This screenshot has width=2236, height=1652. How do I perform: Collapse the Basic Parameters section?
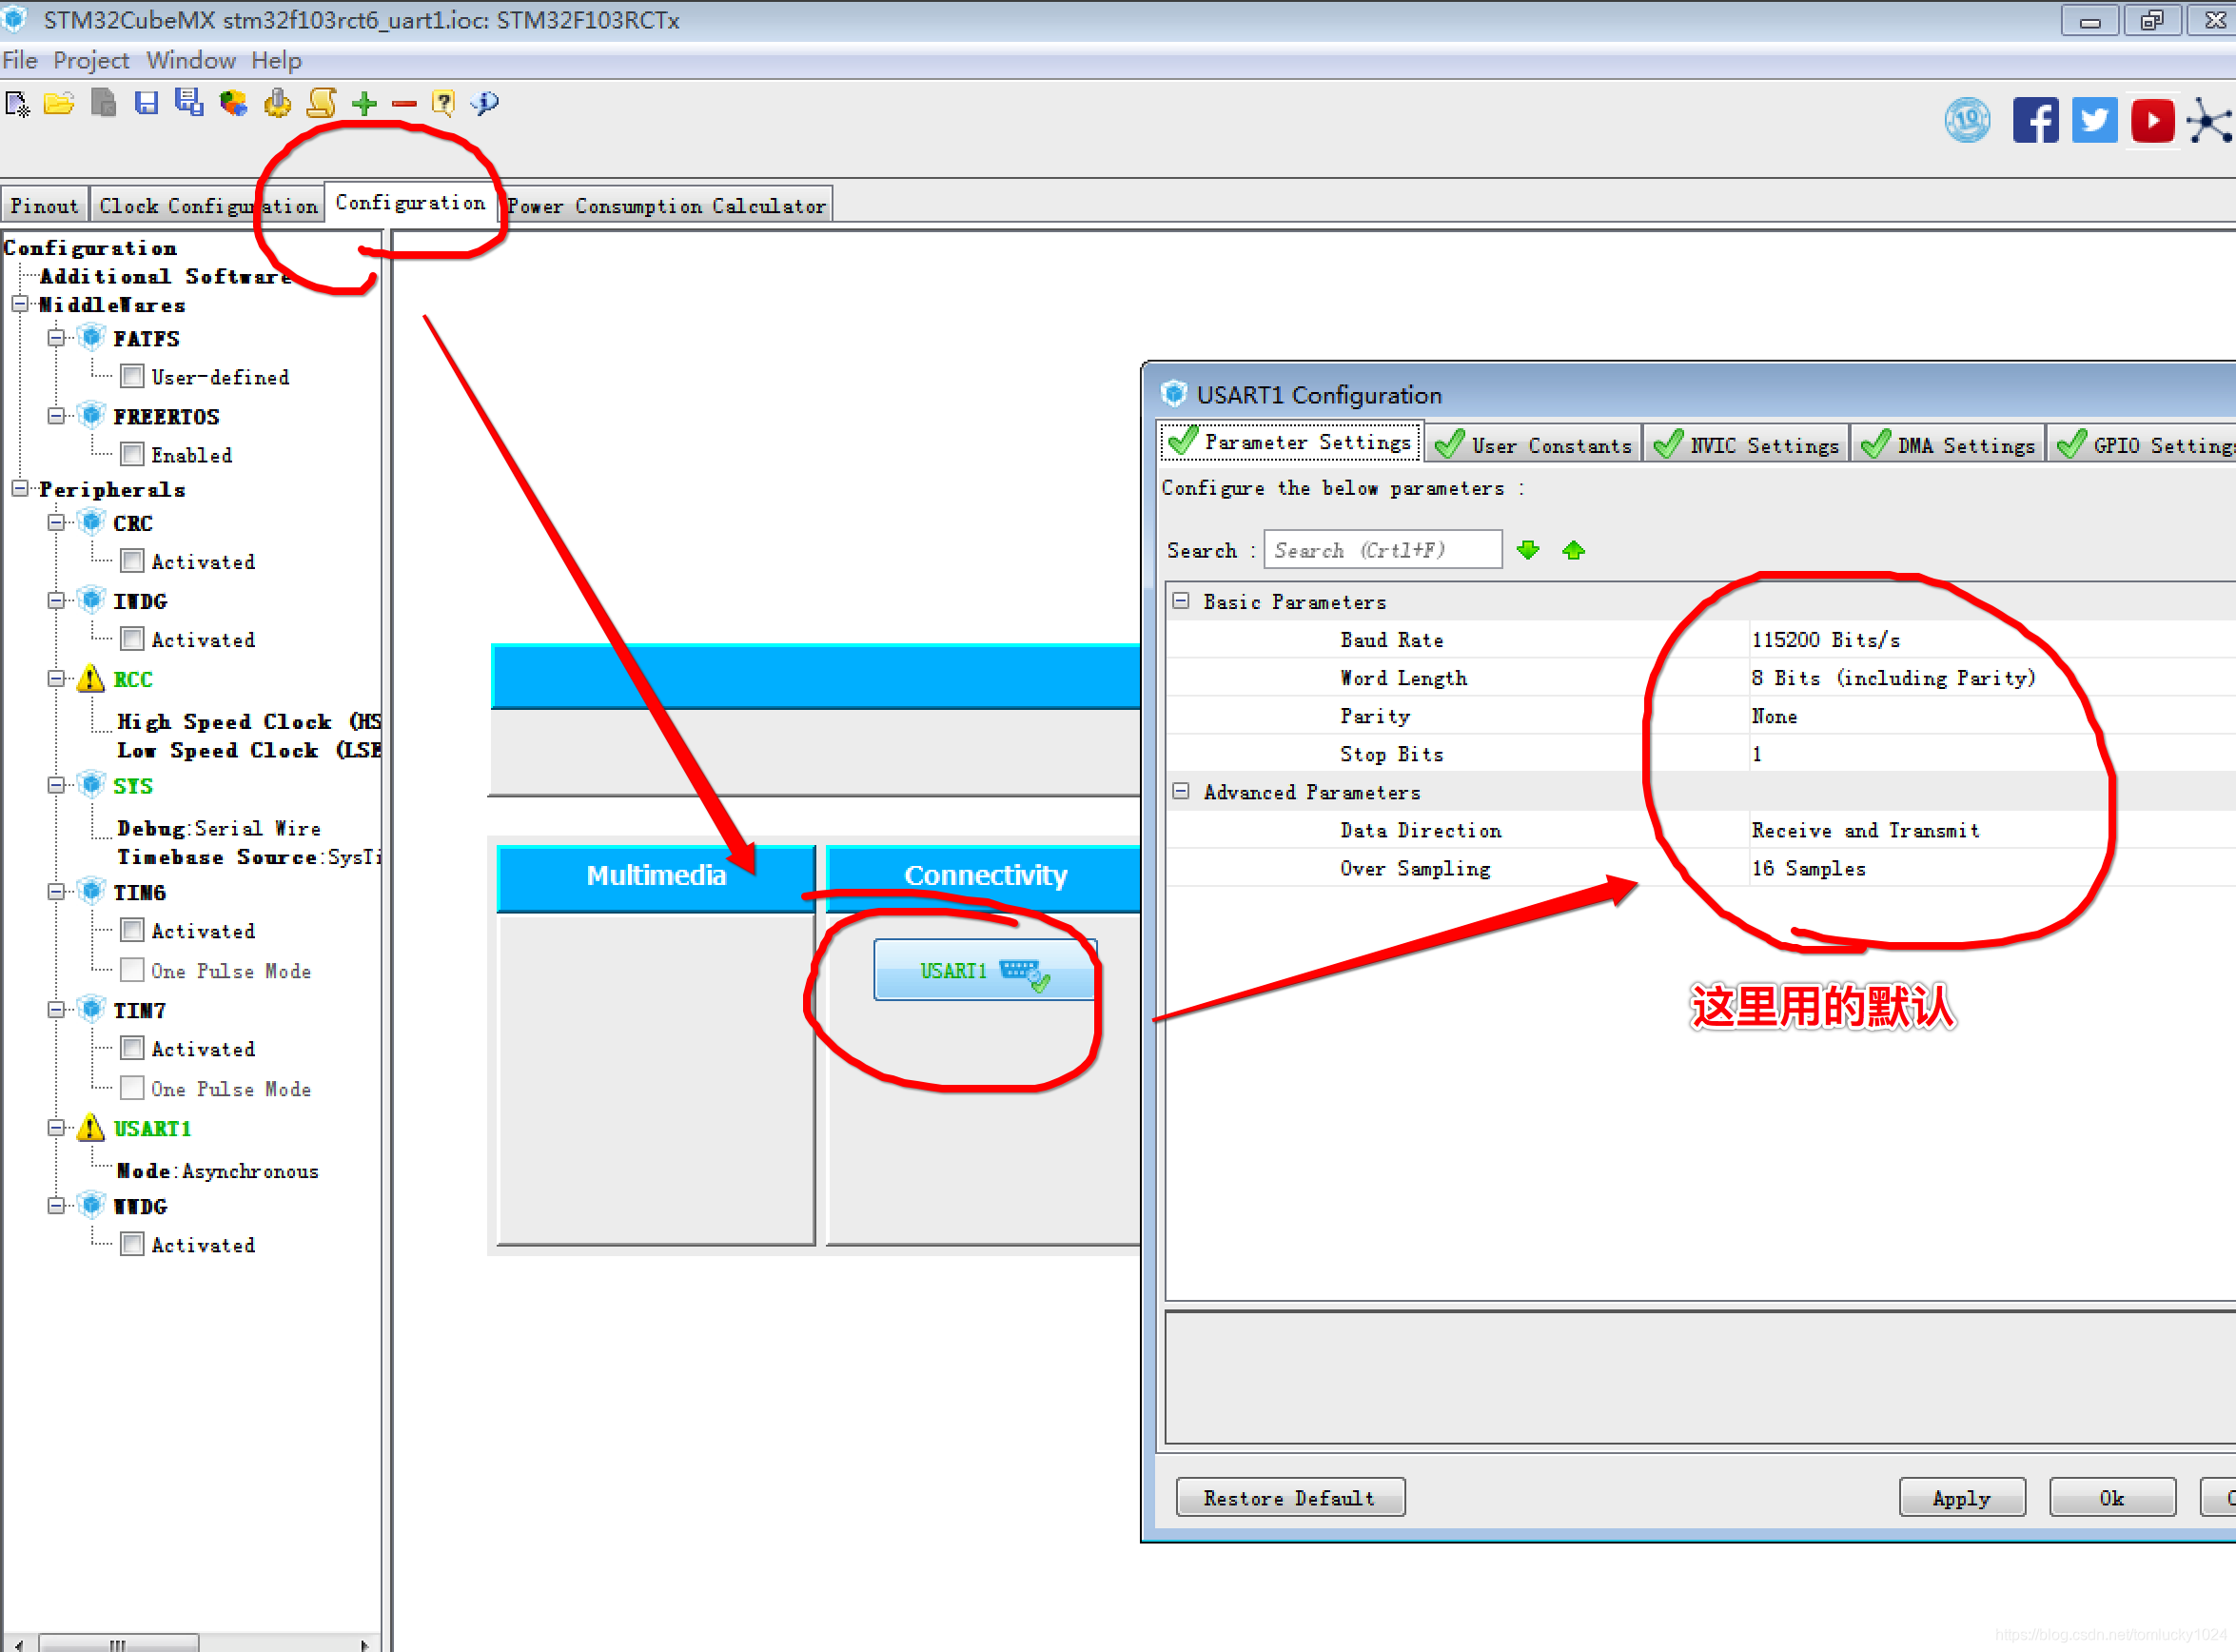[1181, 601]
